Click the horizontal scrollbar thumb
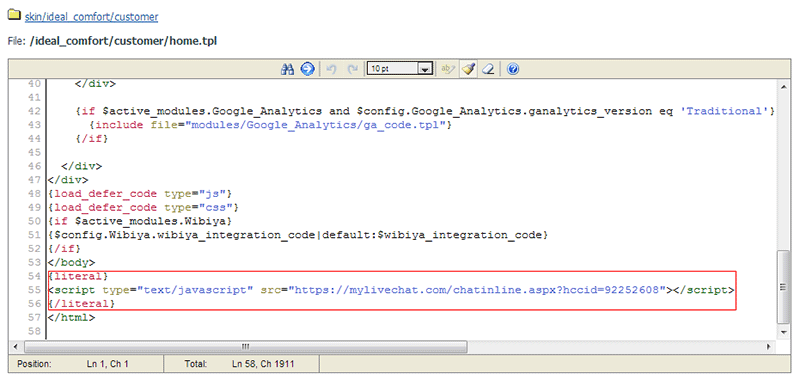Image resolution: width=800 pixels, height=380 pixels. pos(245,347)
